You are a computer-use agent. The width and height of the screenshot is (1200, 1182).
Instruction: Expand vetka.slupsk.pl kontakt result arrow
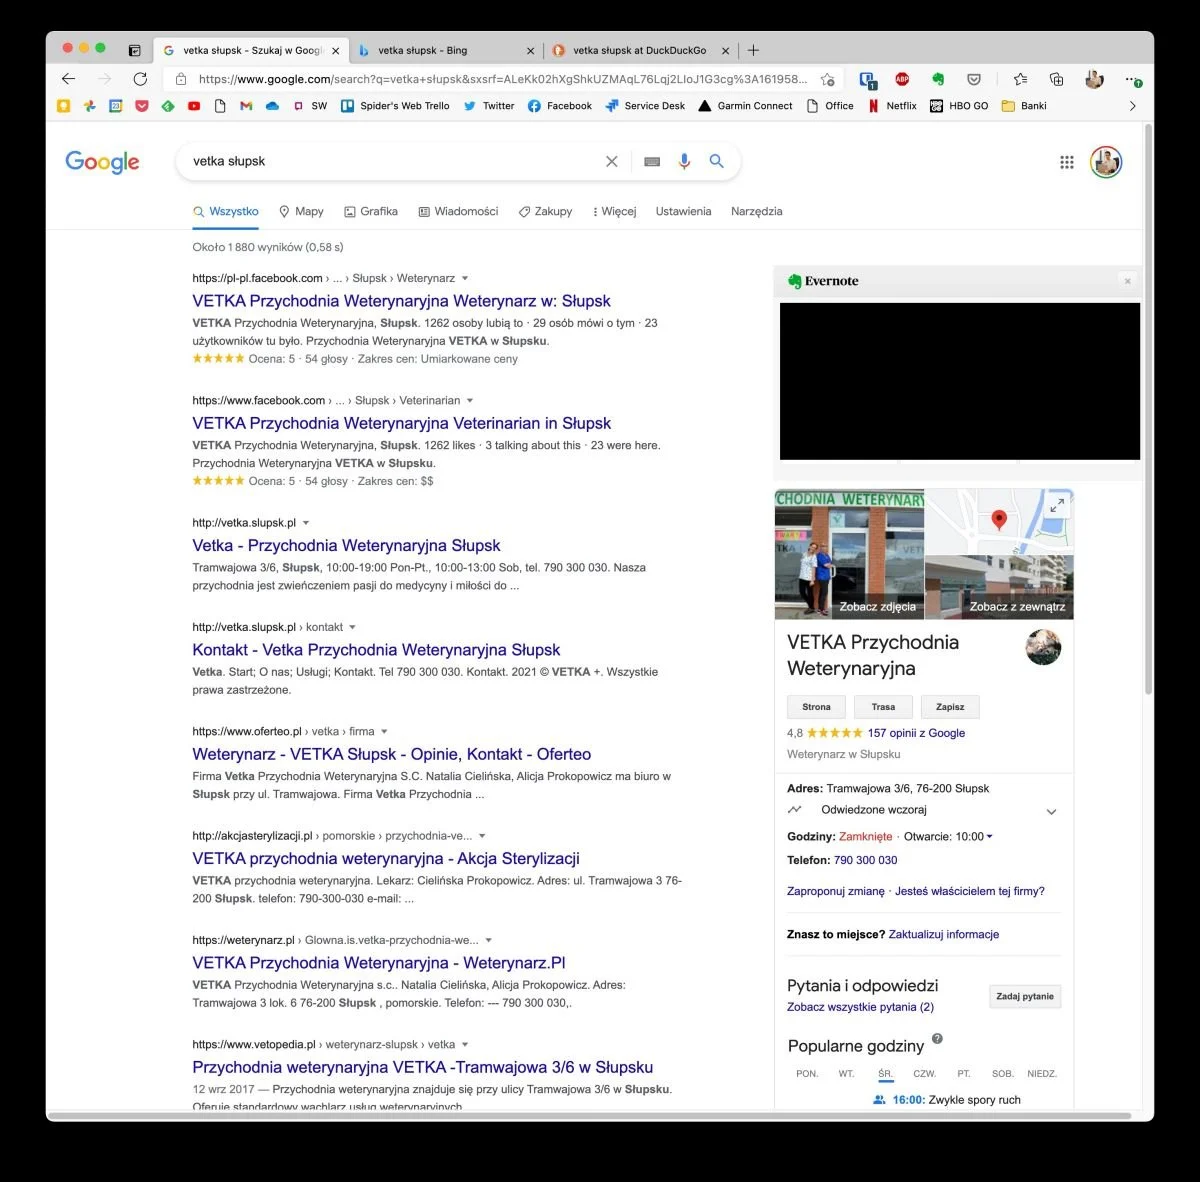(x=352, y=627)
